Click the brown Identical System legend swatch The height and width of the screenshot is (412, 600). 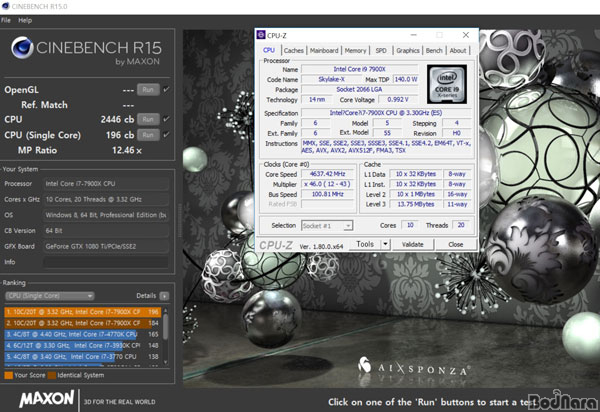pyautogui.click(x=52, y=375)
